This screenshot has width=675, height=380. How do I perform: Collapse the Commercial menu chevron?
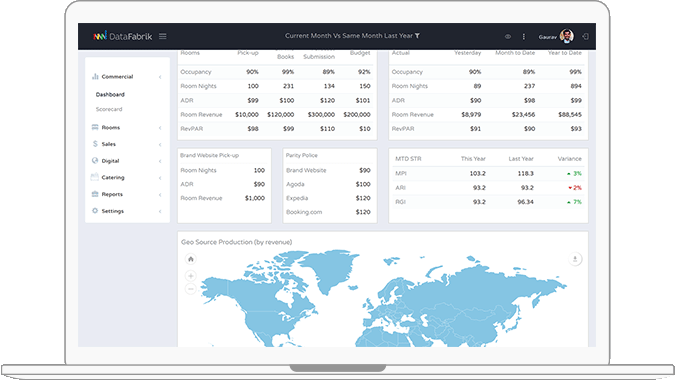[x=160, y=77]
